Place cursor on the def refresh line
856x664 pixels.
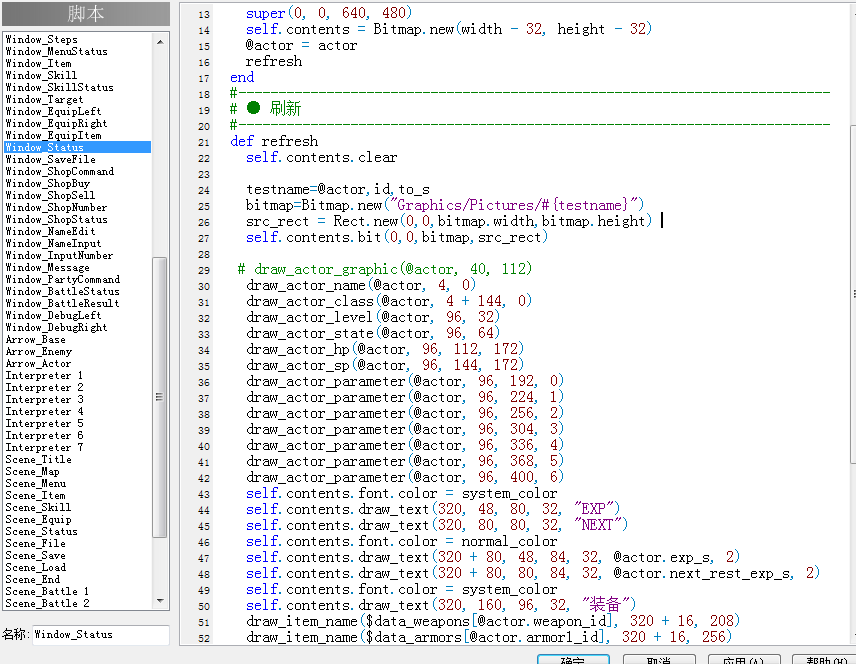tap(274, 141)
